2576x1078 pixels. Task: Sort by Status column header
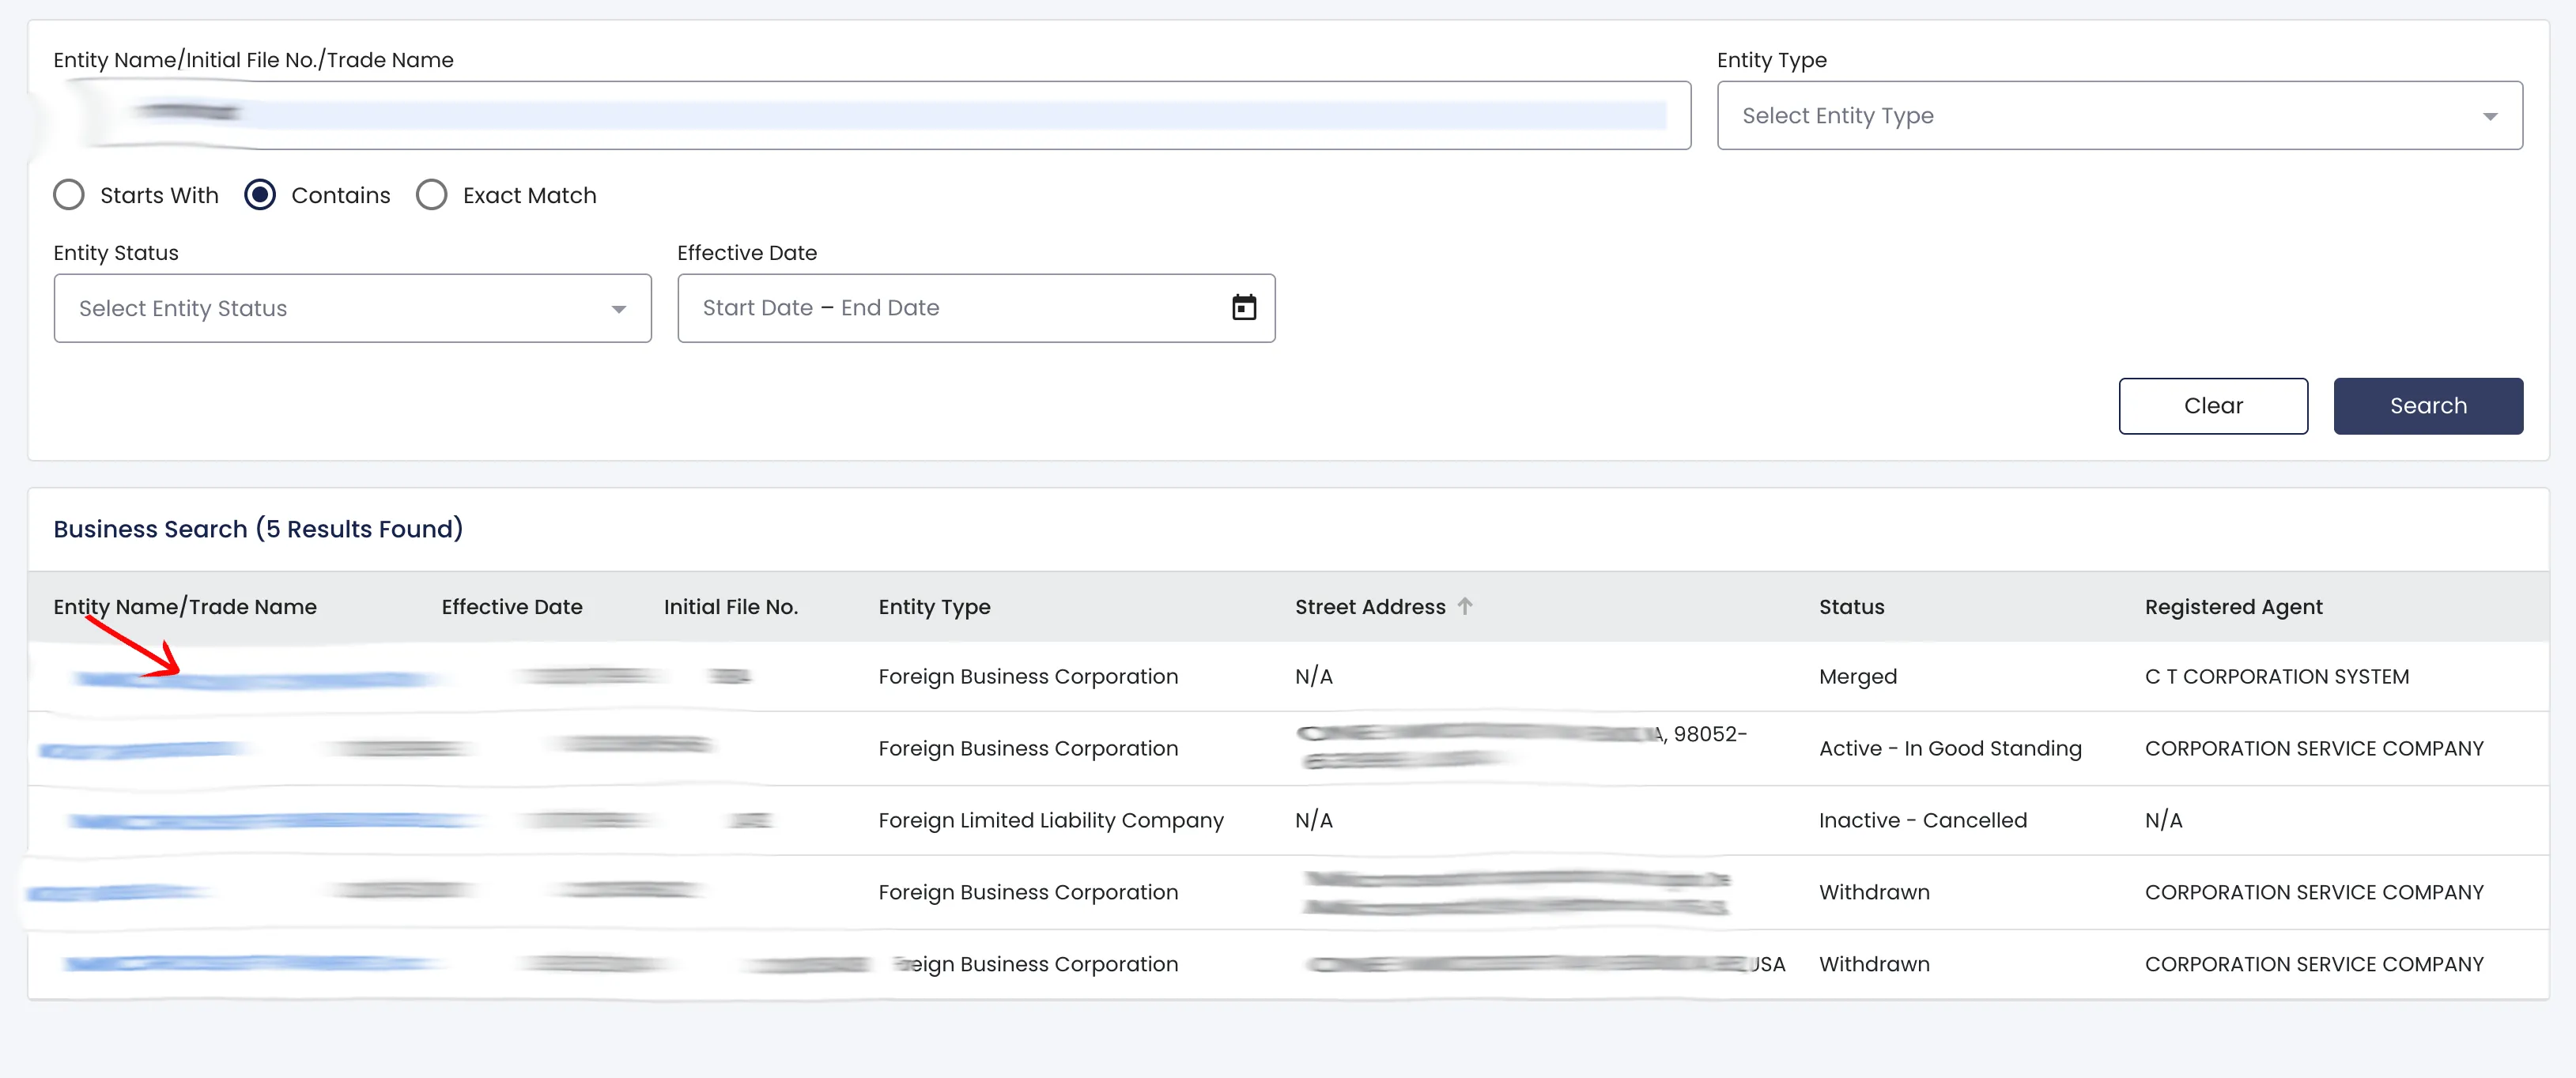(1851, 607)
